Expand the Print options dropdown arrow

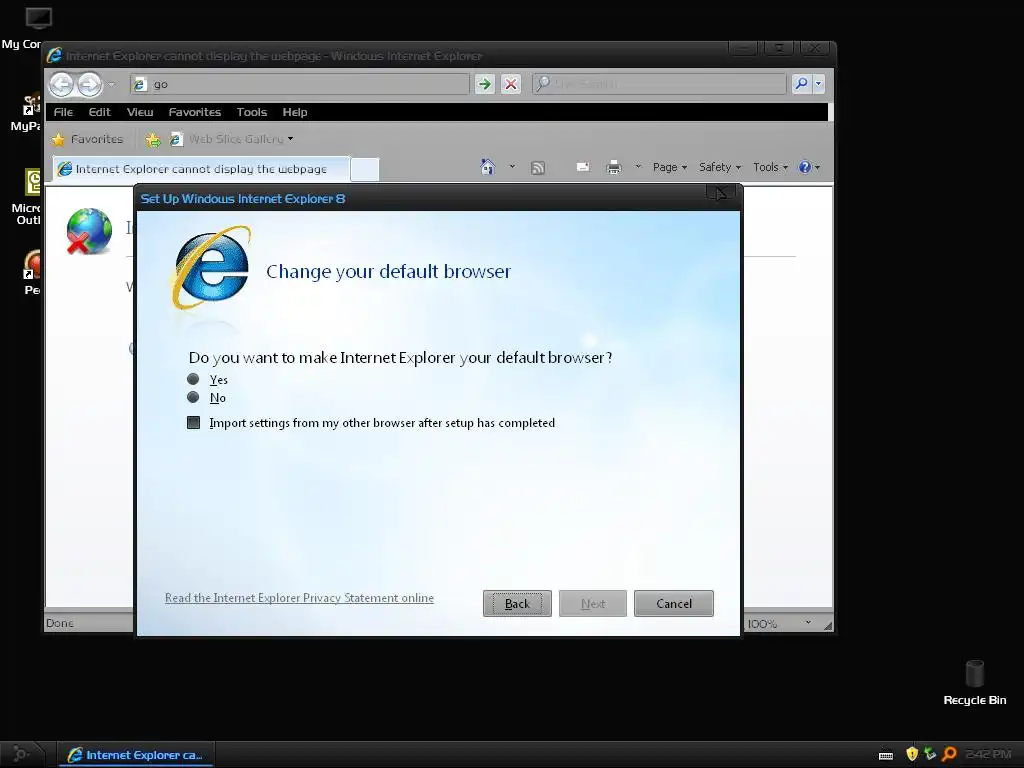click(638, 167)
